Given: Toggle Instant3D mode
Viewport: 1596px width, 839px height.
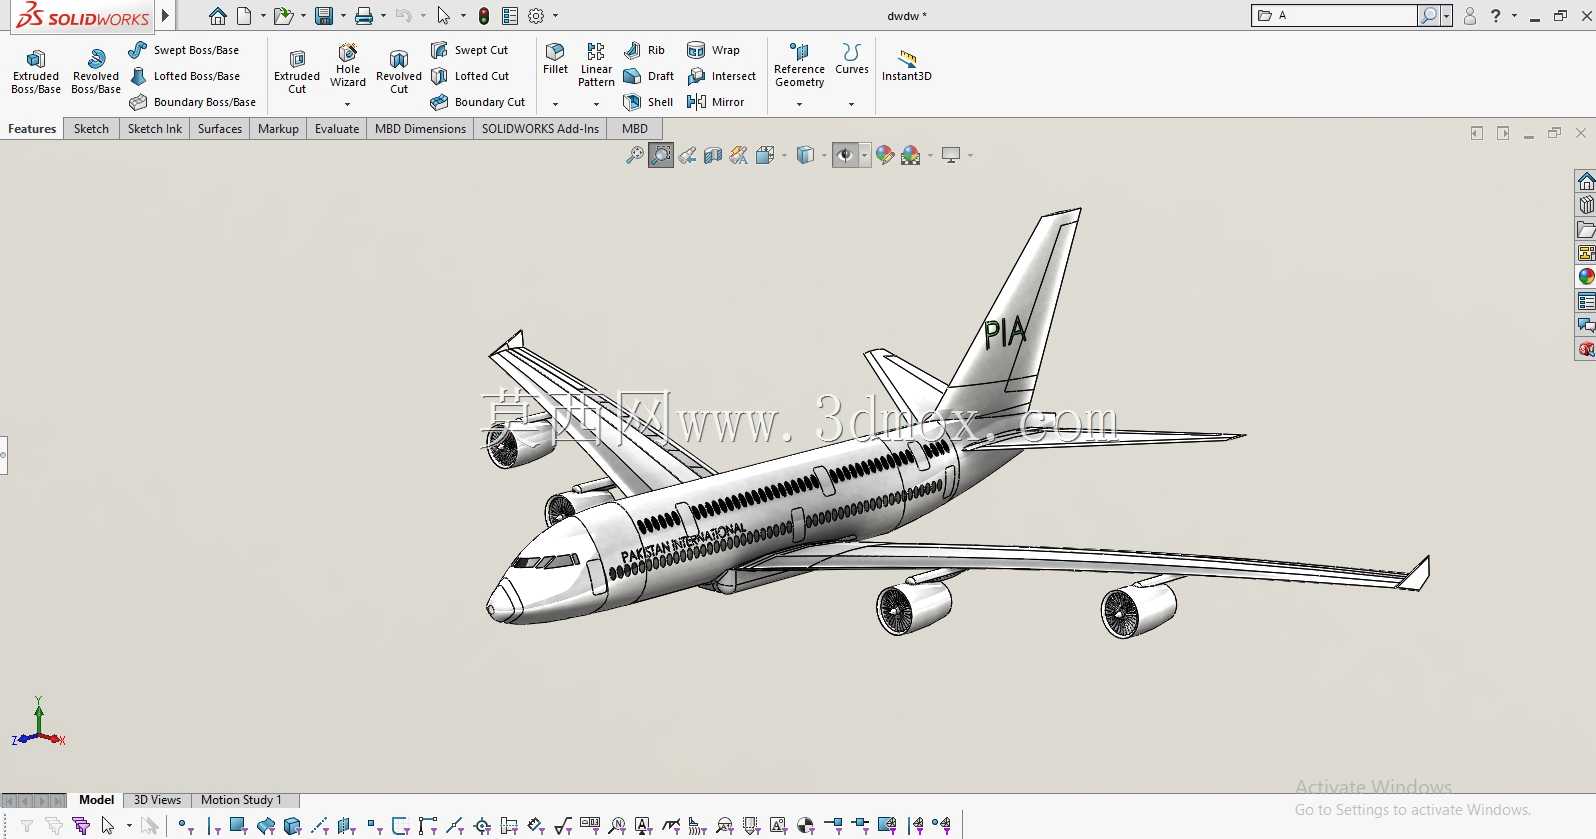Looking at the screenshot, I should coord(906,65).
